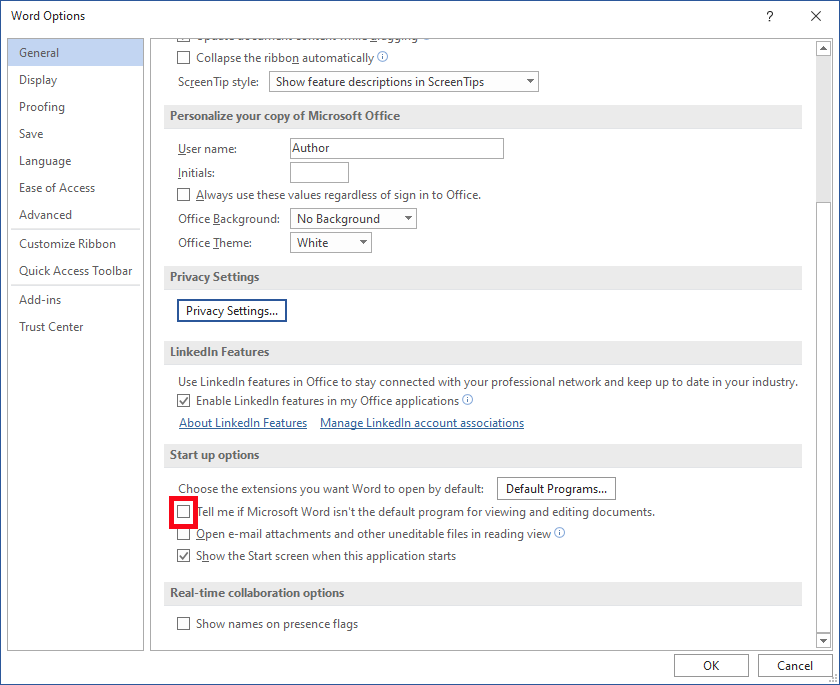Click the scrollbar down arrow

(823, 640)
